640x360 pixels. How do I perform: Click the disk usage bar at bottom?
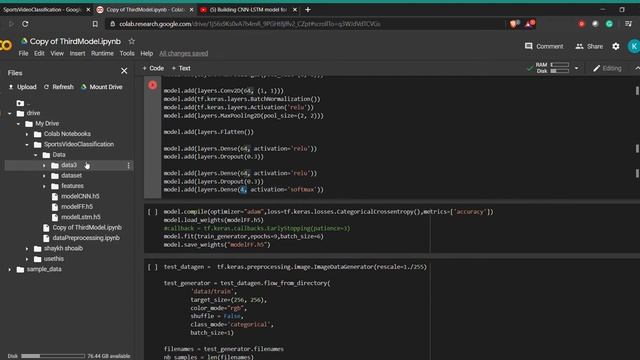[53, 356]
